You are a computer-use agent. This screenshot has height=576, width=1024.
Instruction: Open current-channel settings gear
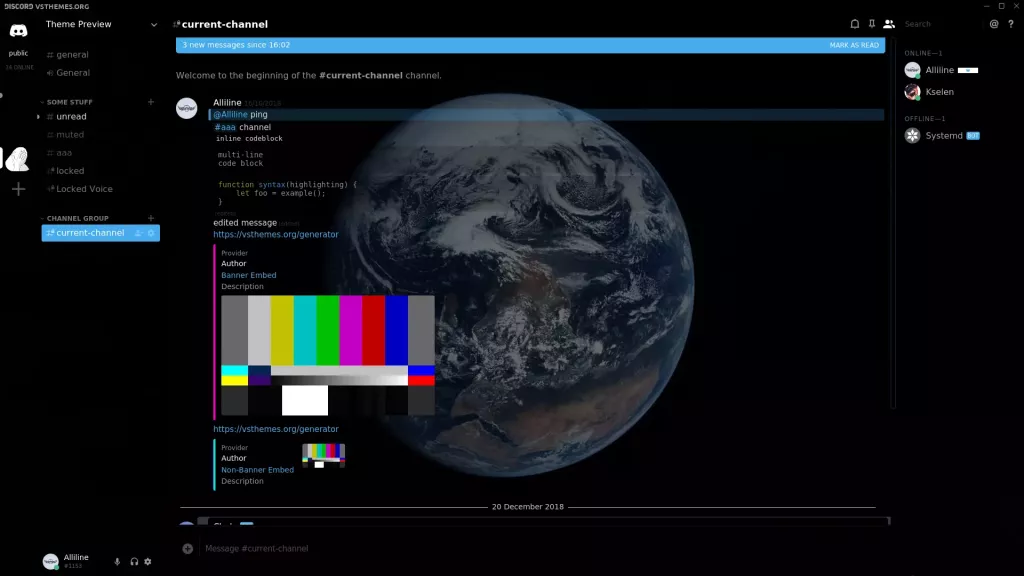[150, 232]
